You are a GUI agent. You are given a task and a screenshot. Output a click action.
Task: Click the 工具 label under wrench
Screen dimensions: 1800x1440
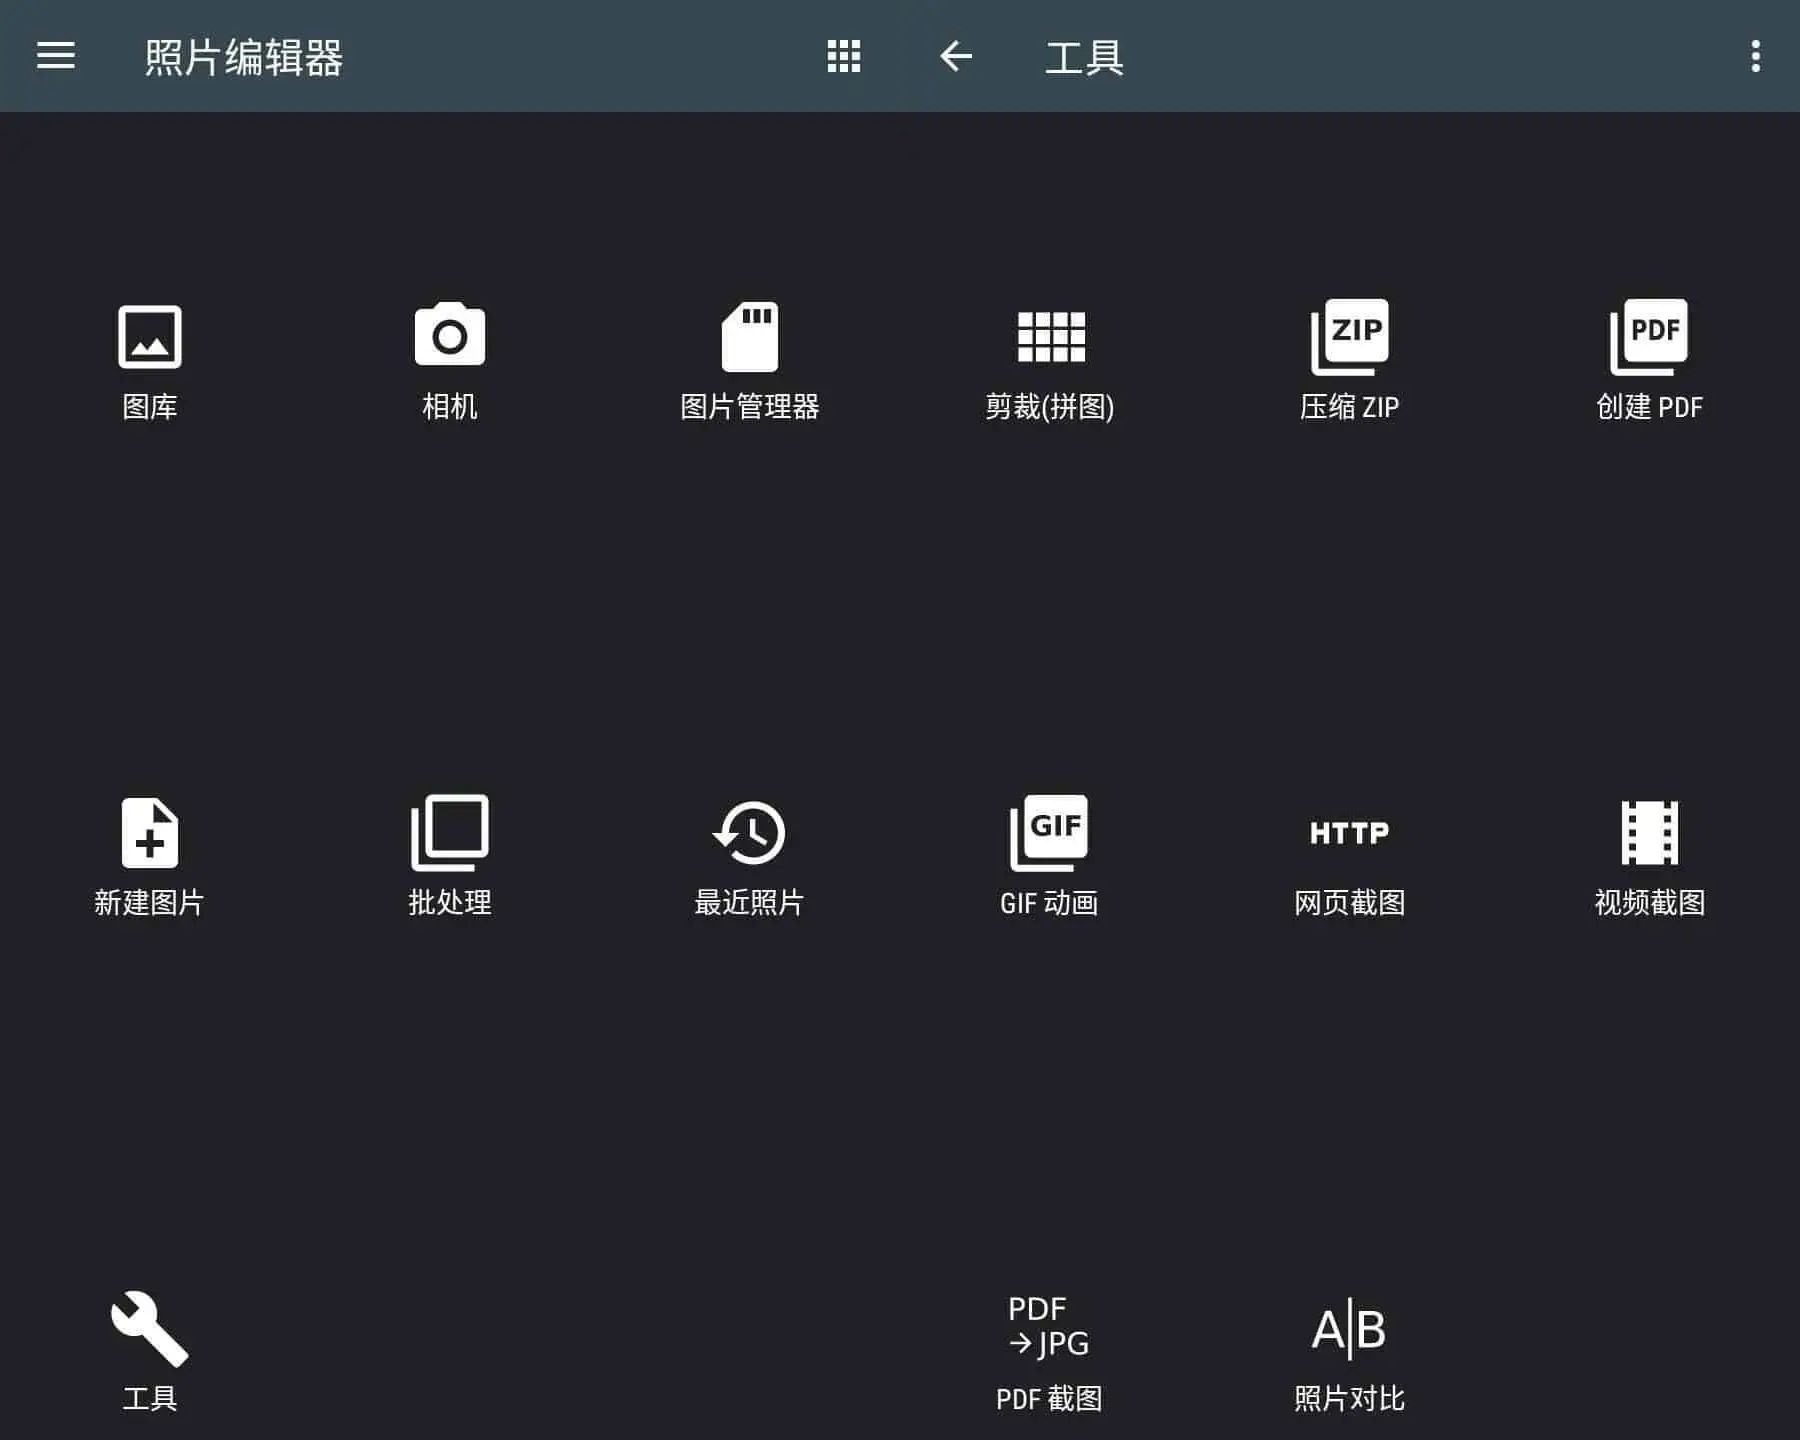click(150, 1398)
